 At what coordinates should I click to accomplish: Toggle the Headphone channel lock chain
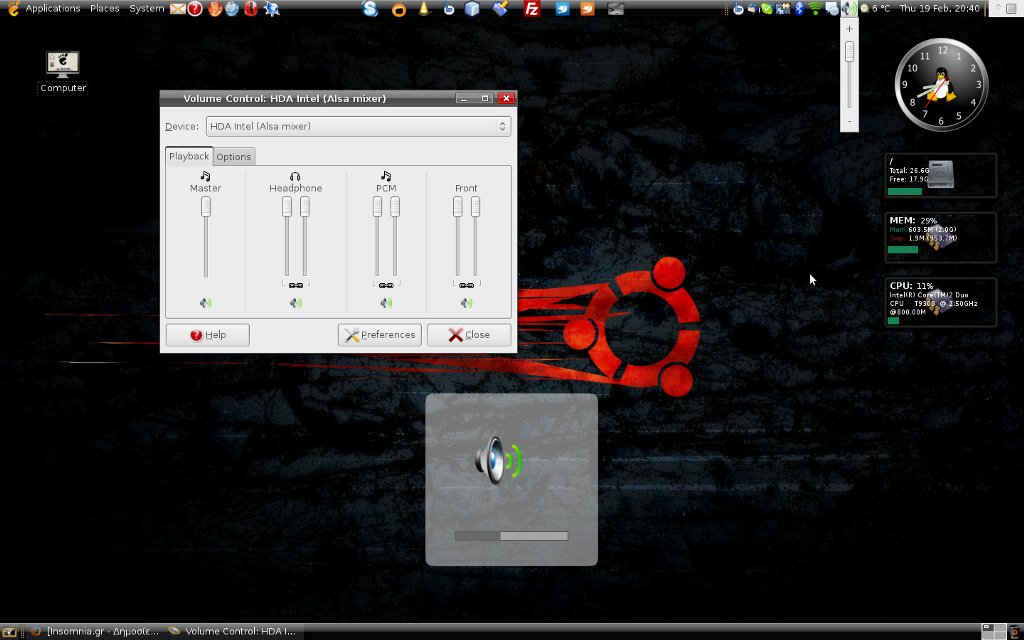[x=296, y=285]
